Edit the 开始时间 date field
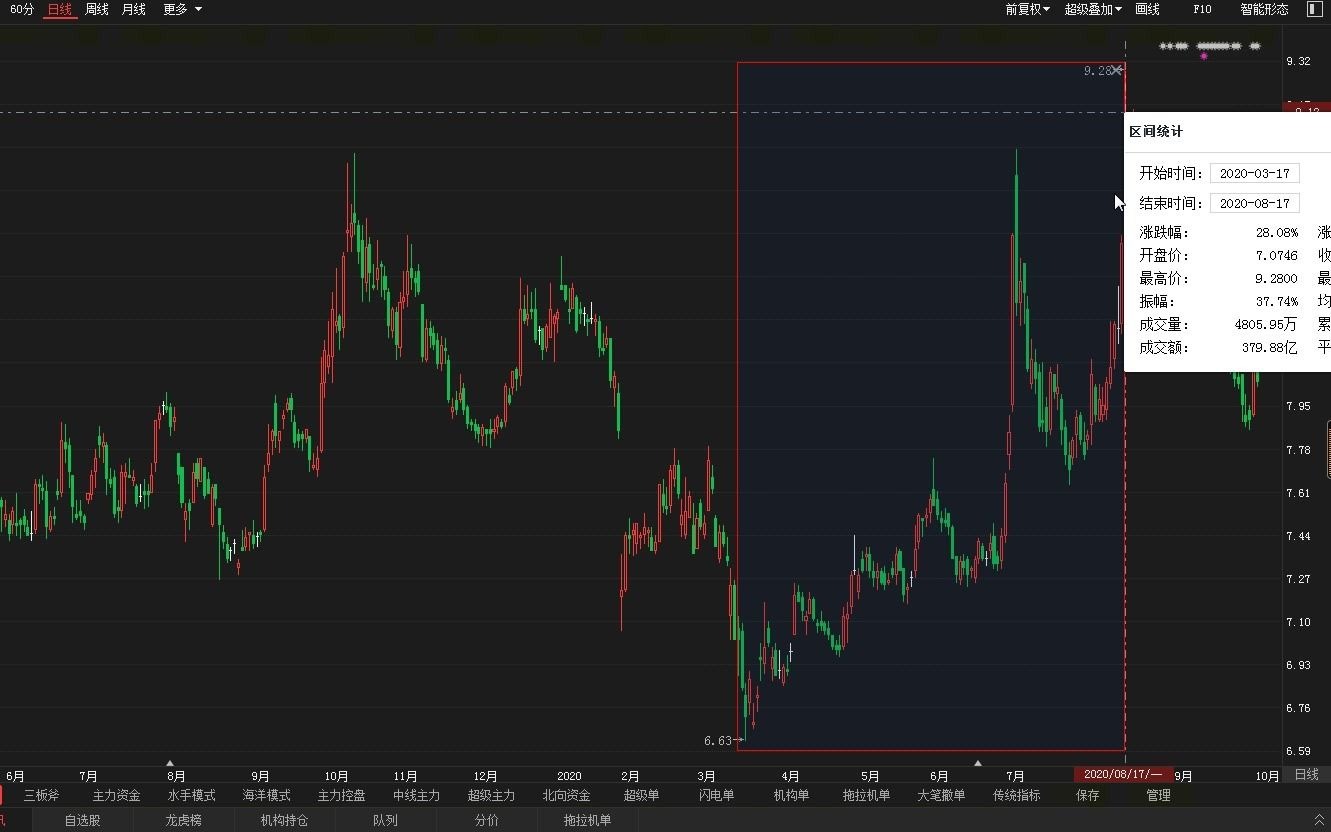The image size is (1331, 832). (x=1254, y=173)
